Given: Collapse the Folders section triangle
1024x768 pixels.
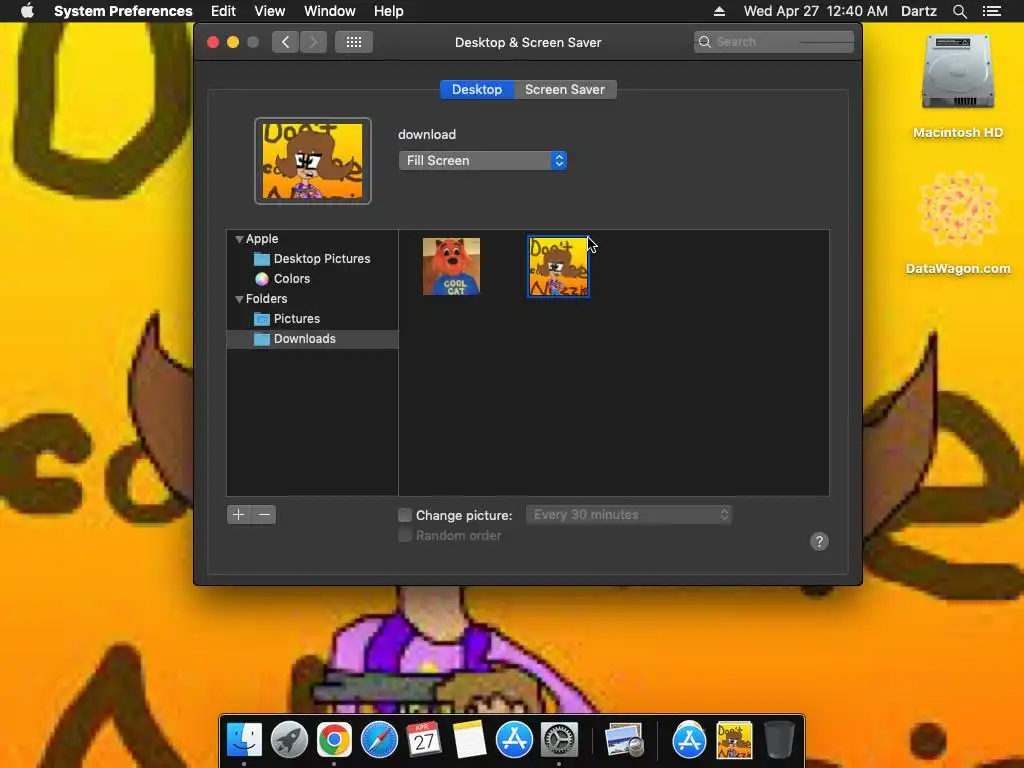Looking at the screenshot, I should tap(239, 299).
